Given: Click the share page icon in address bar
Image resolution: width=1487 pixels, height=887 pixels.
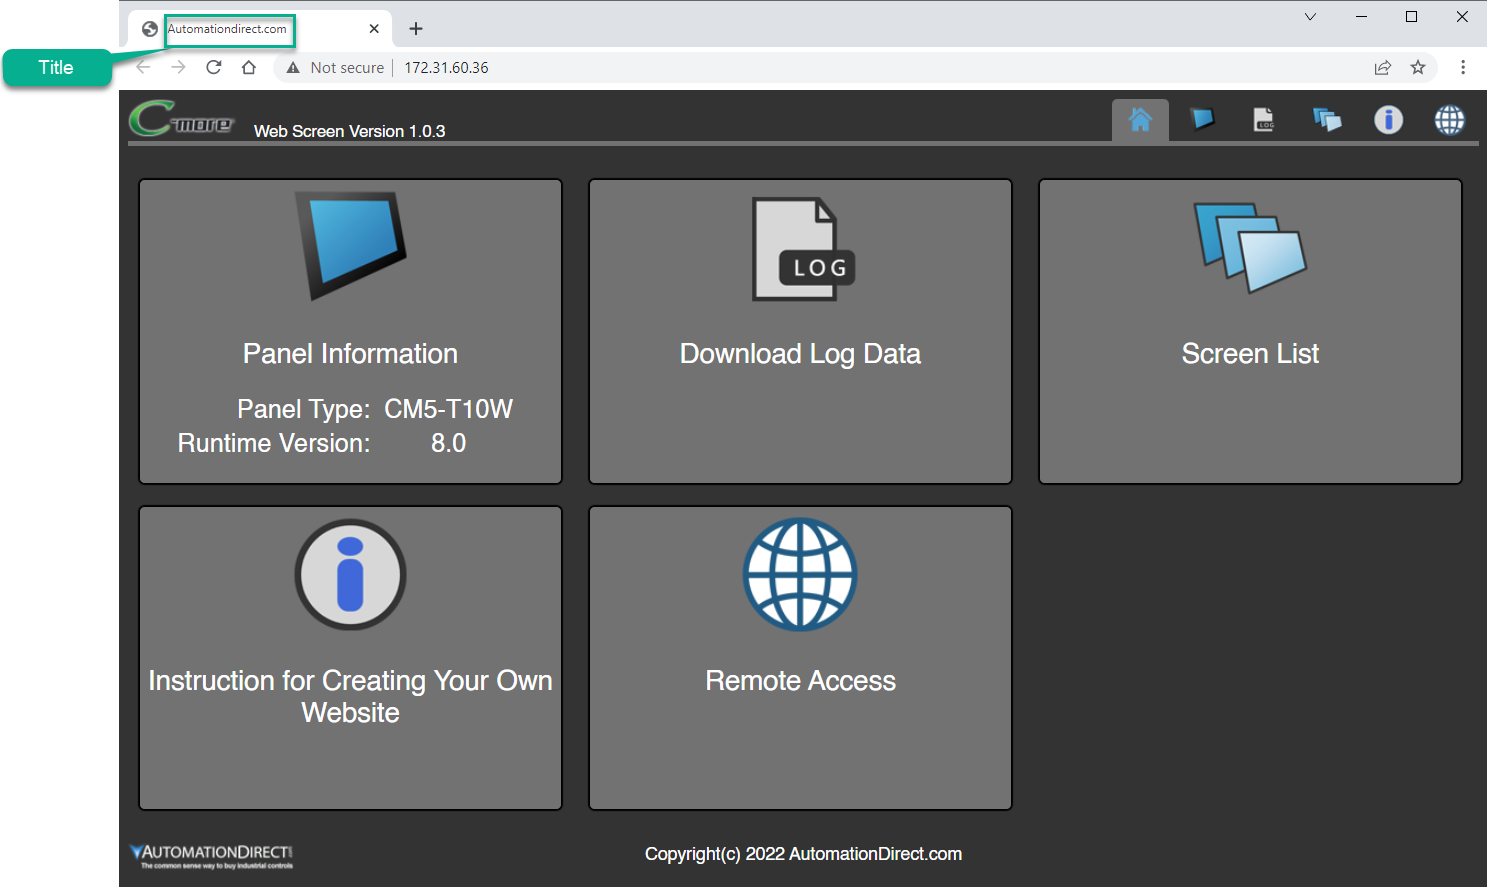Looking at the screenshot, I should (1383, 67).
